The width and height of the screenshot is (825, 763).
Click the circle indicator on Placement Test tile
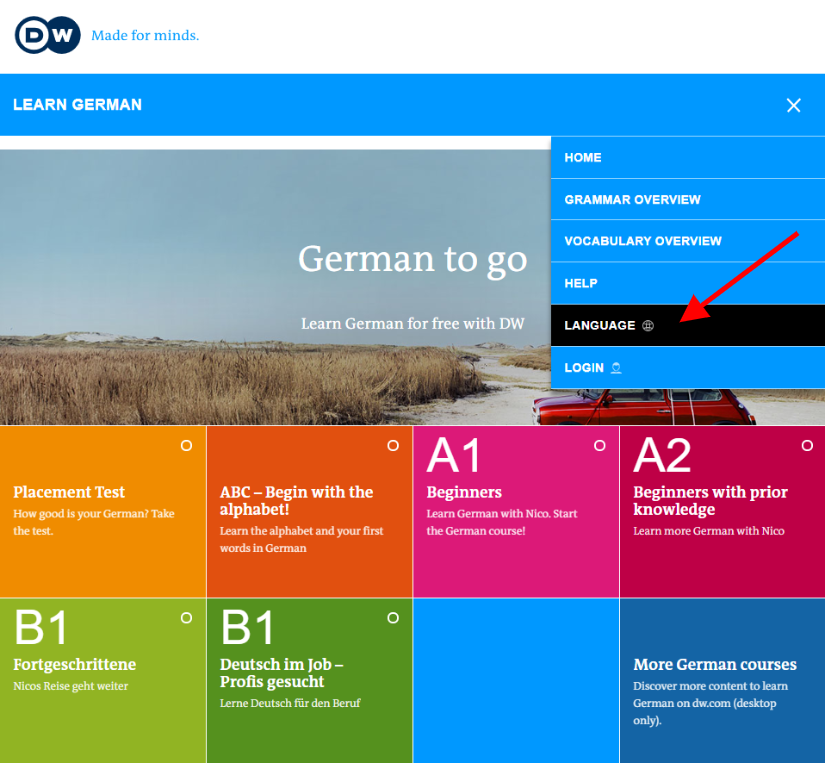(186, 446)
